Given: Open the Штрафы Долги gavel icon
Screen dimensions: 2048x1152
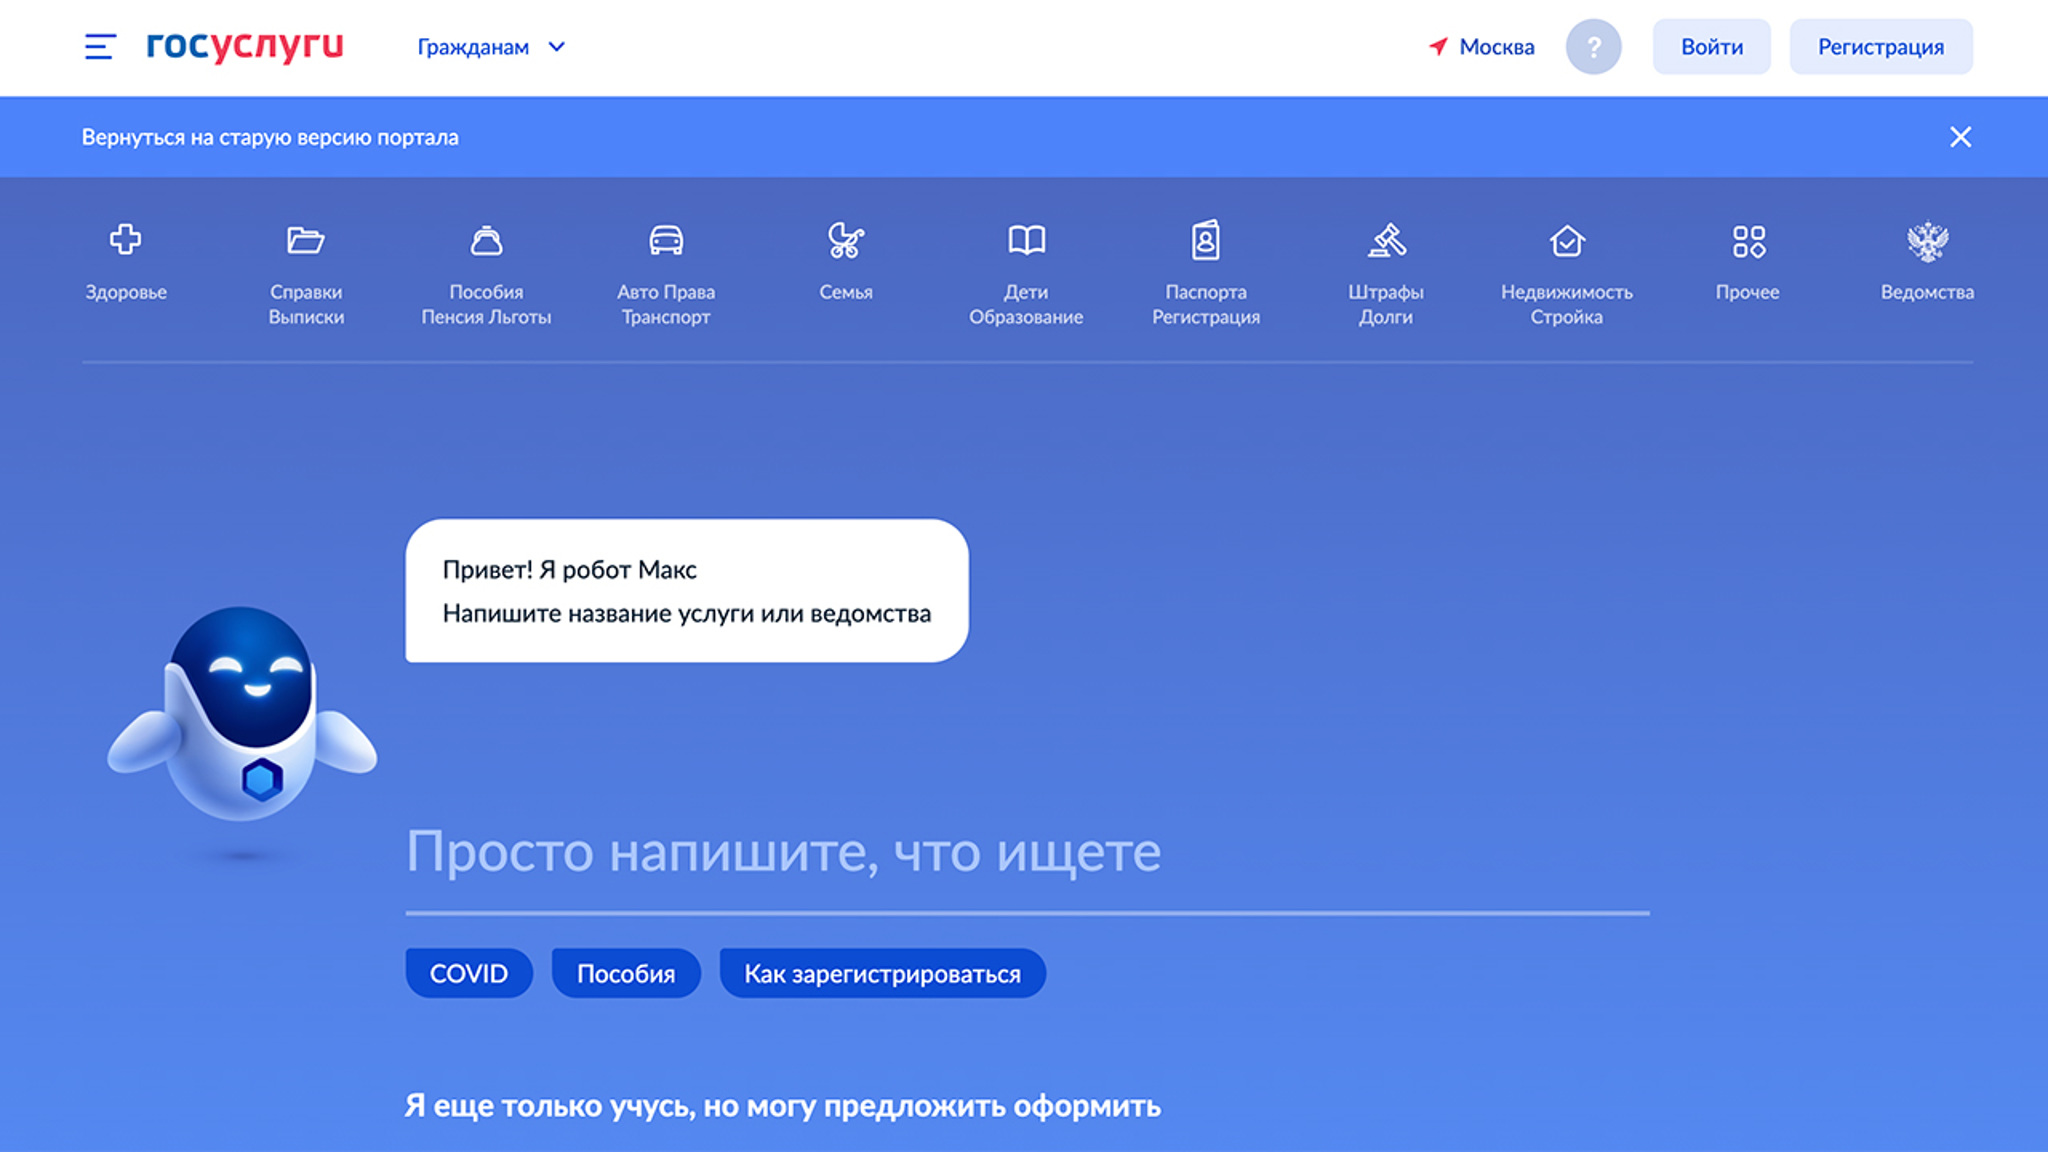Looking at the screenshot, I should point(1386,240).
